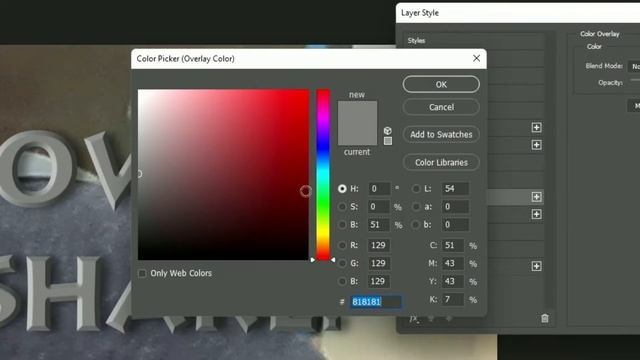Click the web-safe color small swatch
Viewport: 640px width, 360px height.
(x=388, y=141)
